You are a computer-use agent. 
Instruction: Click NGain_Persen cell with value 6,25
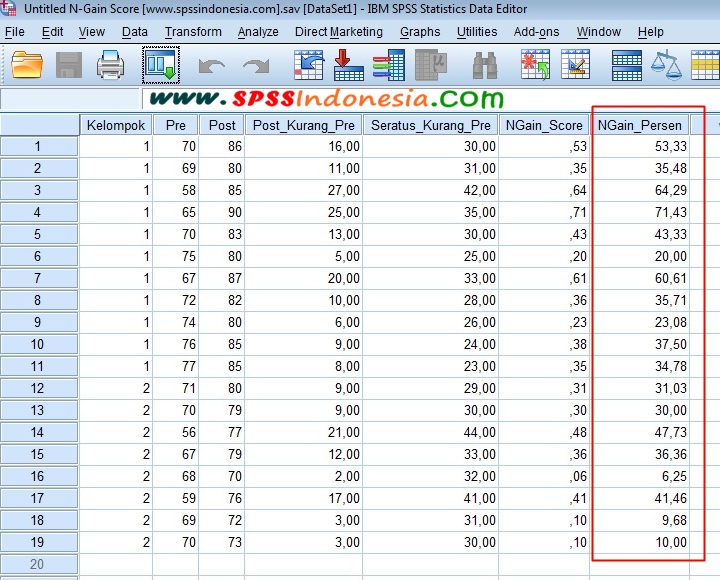(x=639, y=476)
